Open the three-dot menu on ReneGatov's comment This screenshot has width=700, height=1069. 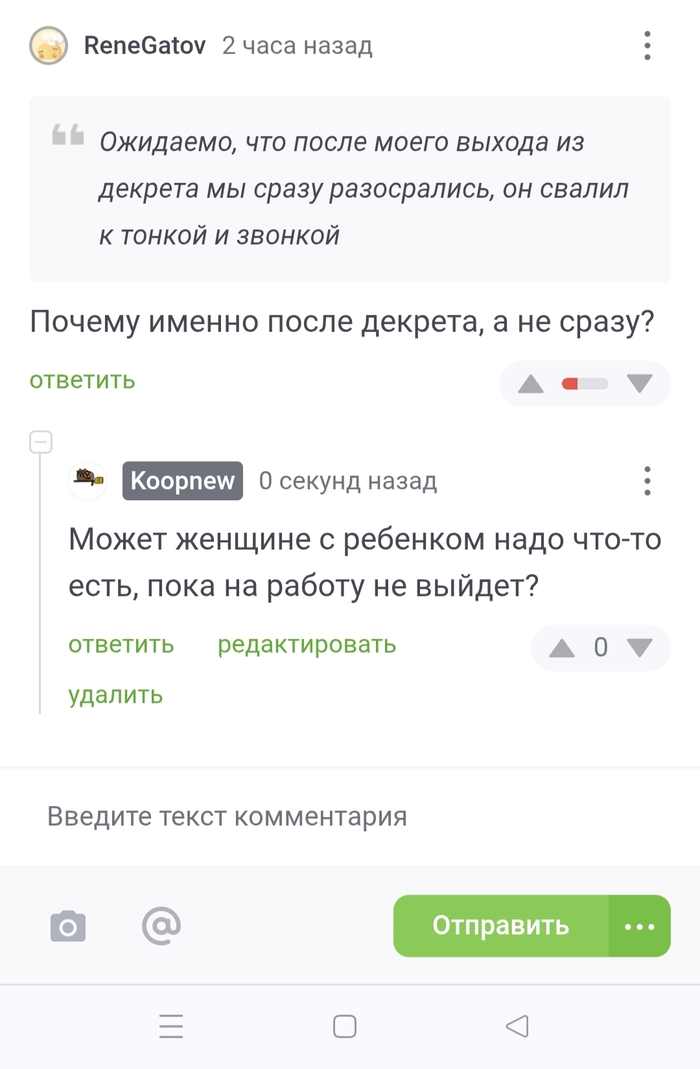(x=647, y=45)
